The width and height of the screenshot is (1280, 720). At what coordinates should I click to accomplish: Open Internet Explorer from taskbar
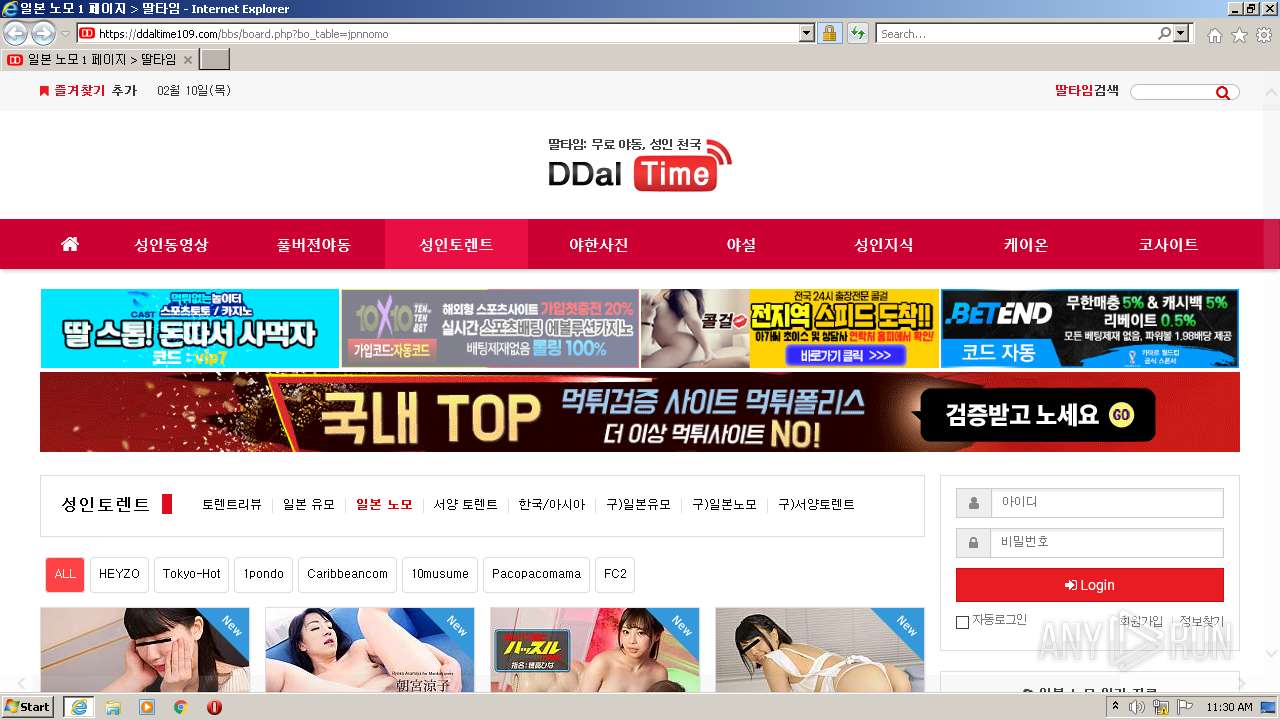(x=78, y=707)
